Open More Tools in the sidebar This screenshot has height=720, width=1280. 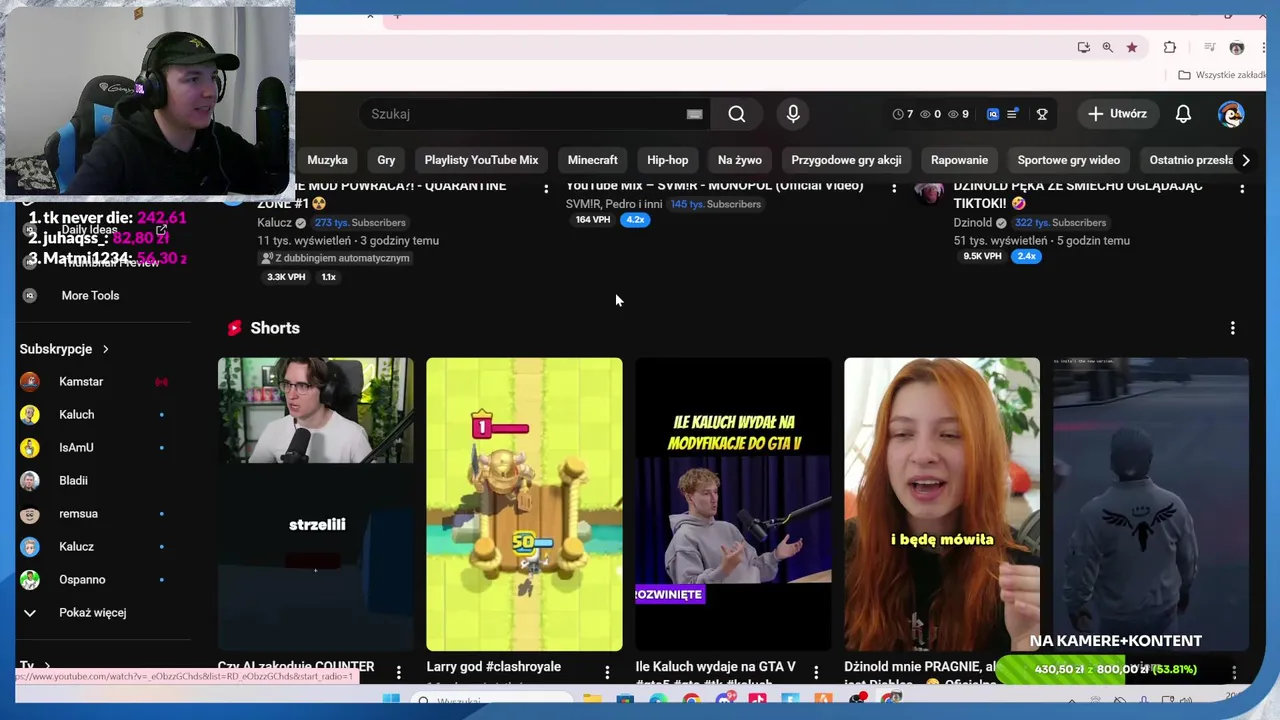(x=90, y=295)
